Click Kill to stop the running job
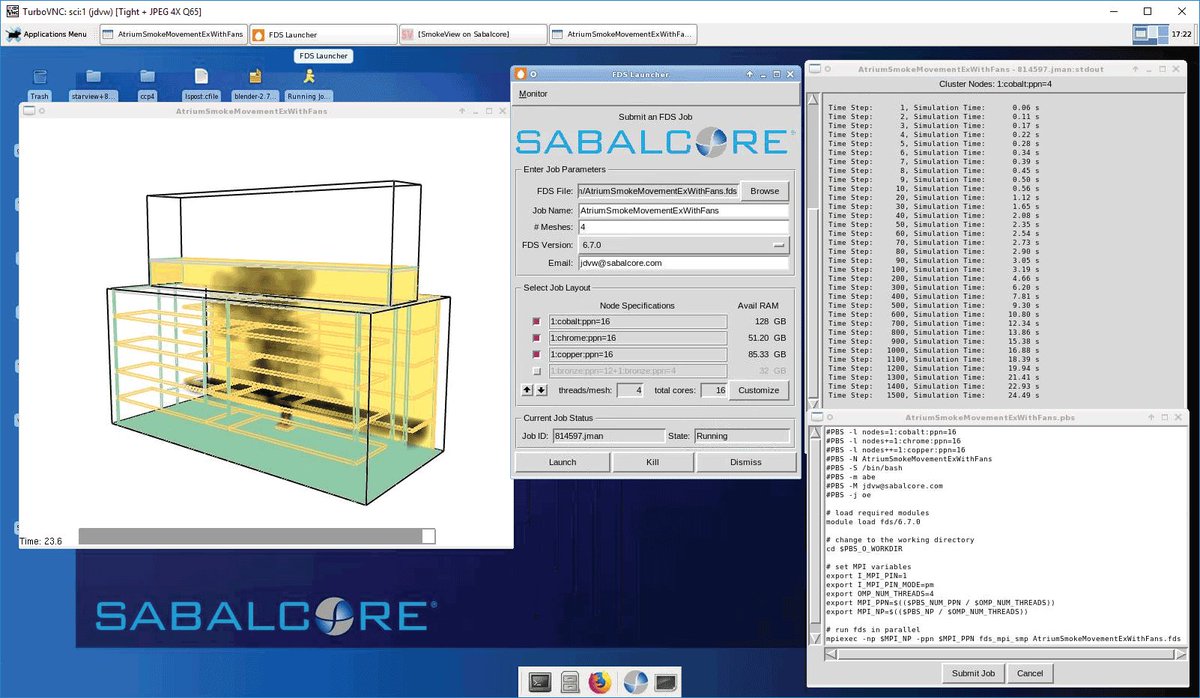The width and height of the screenshot is (1200, 698). (654, 461)
